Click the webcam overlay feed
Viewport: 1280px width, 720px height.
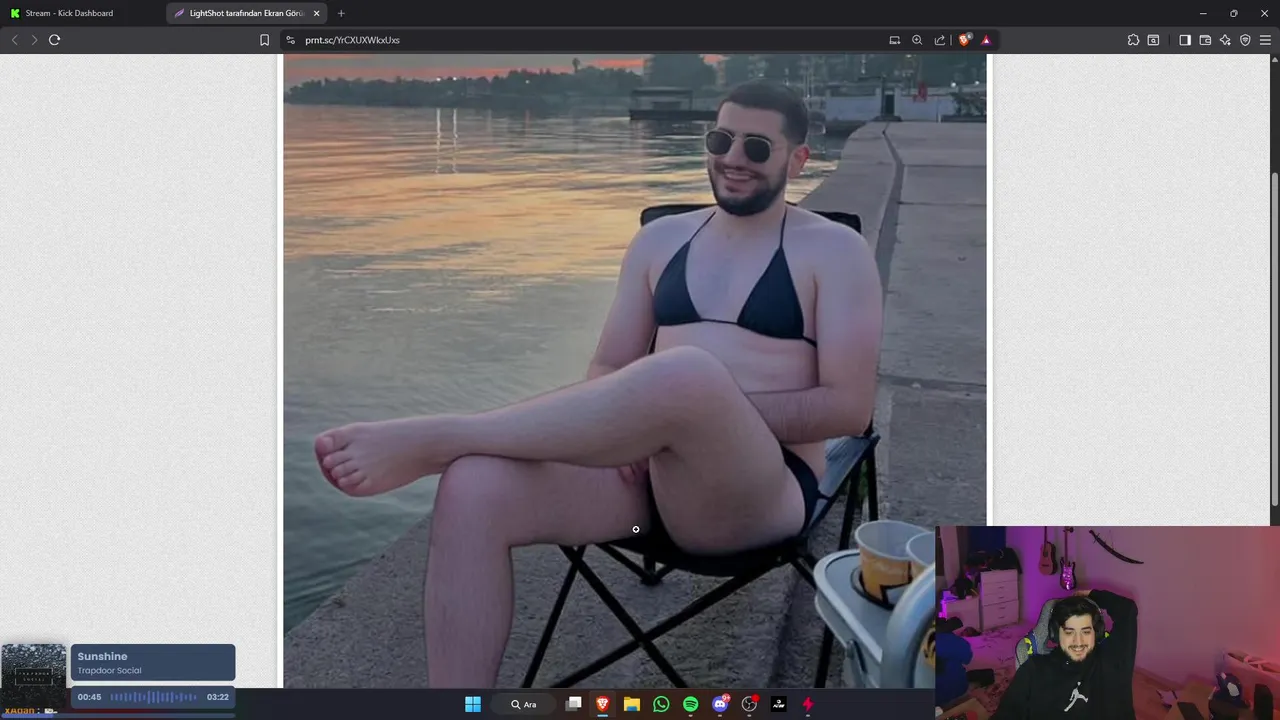pos(1107,623)
